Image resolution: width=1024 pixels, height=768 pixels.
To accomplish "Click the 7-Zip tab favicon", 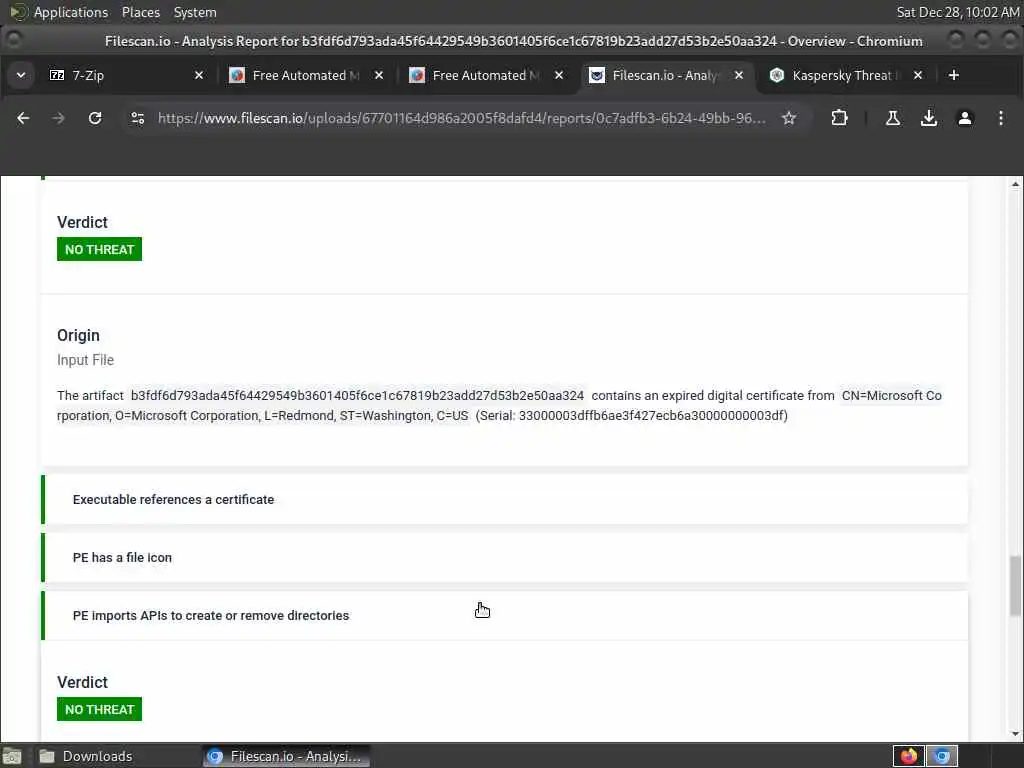I will (x=57, y=75).
